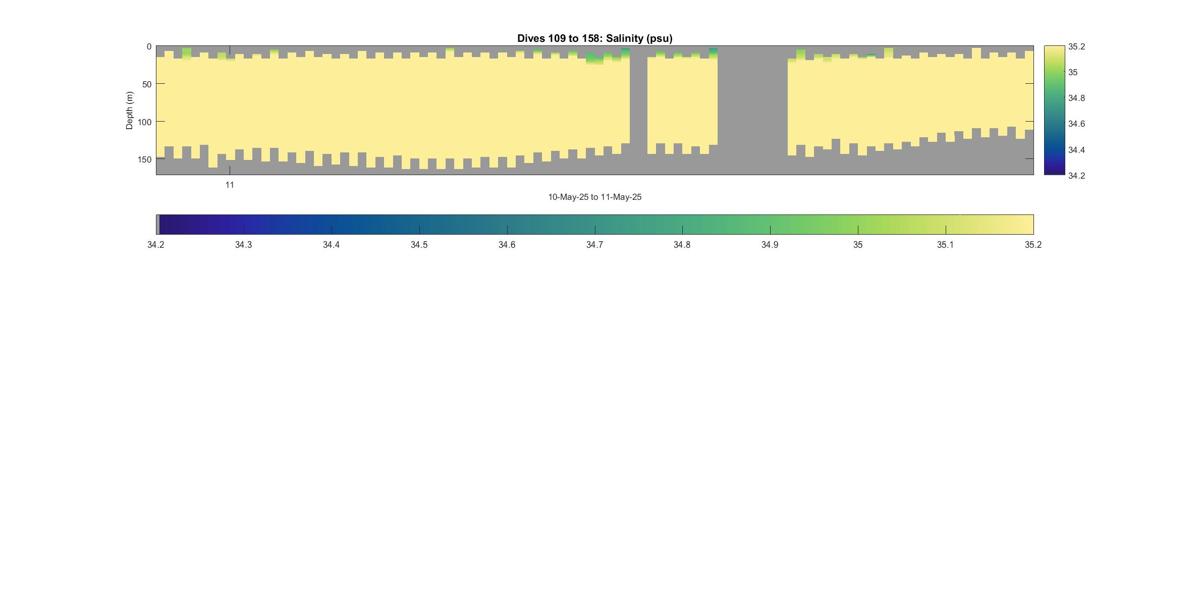The height and width of the screenshot is (611, 1200).
Task: Click the horizontal colorbar below the plot
Action: [594, 224]
